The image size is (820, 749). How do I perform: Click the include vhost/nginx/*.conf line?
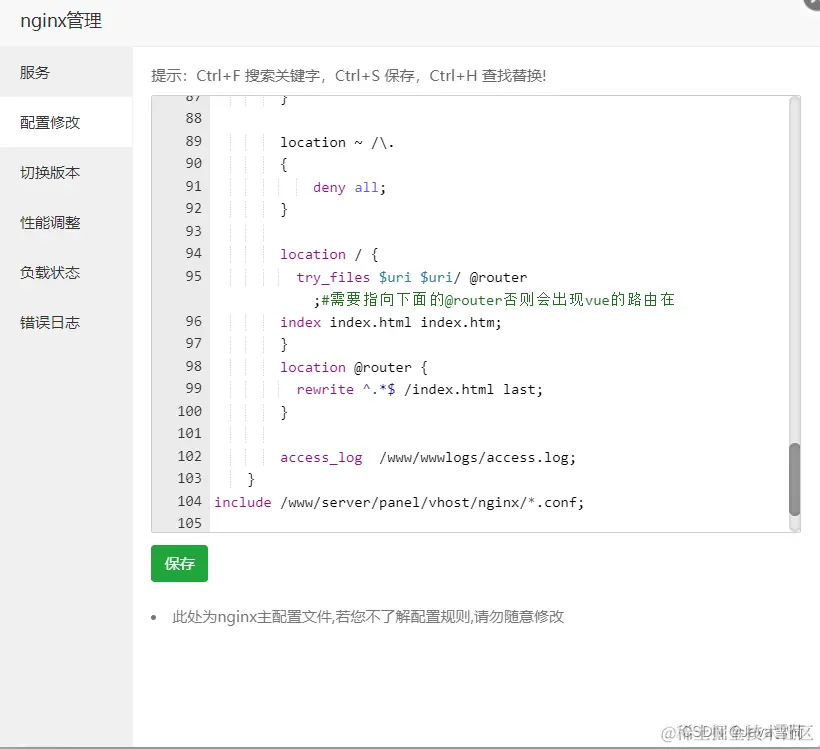click(x=399, y=502)
